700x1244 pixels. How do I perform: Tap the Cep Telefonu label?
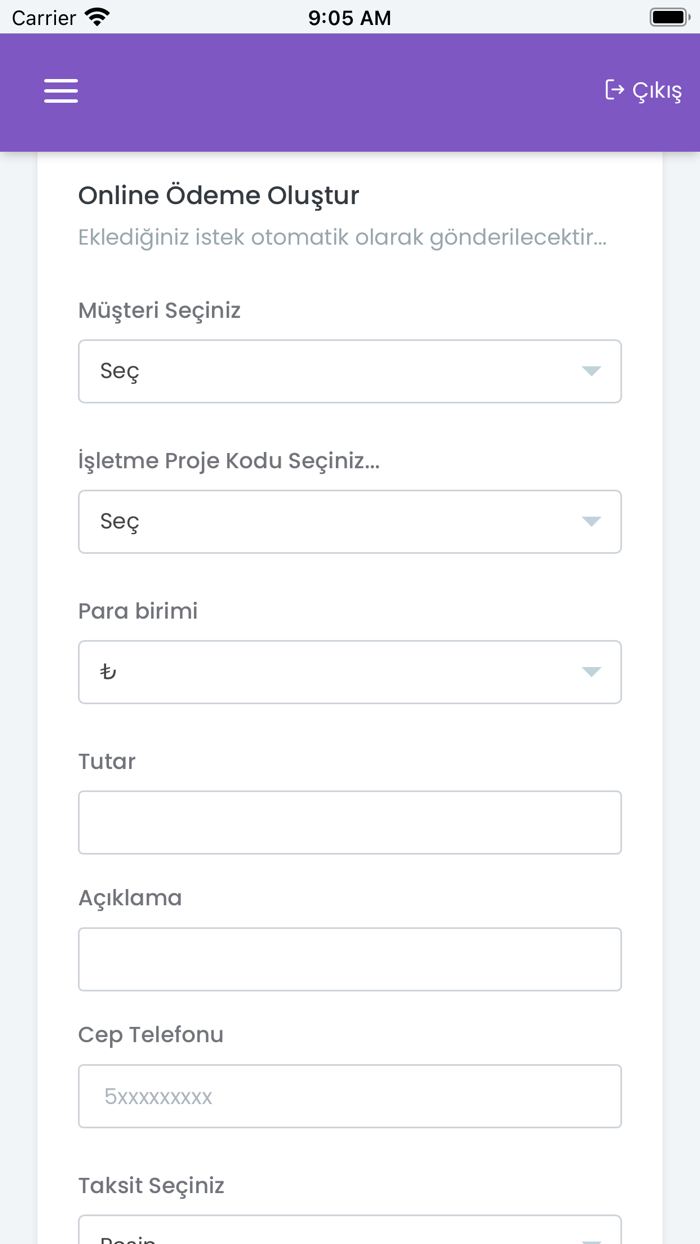tap(151, 1034)
